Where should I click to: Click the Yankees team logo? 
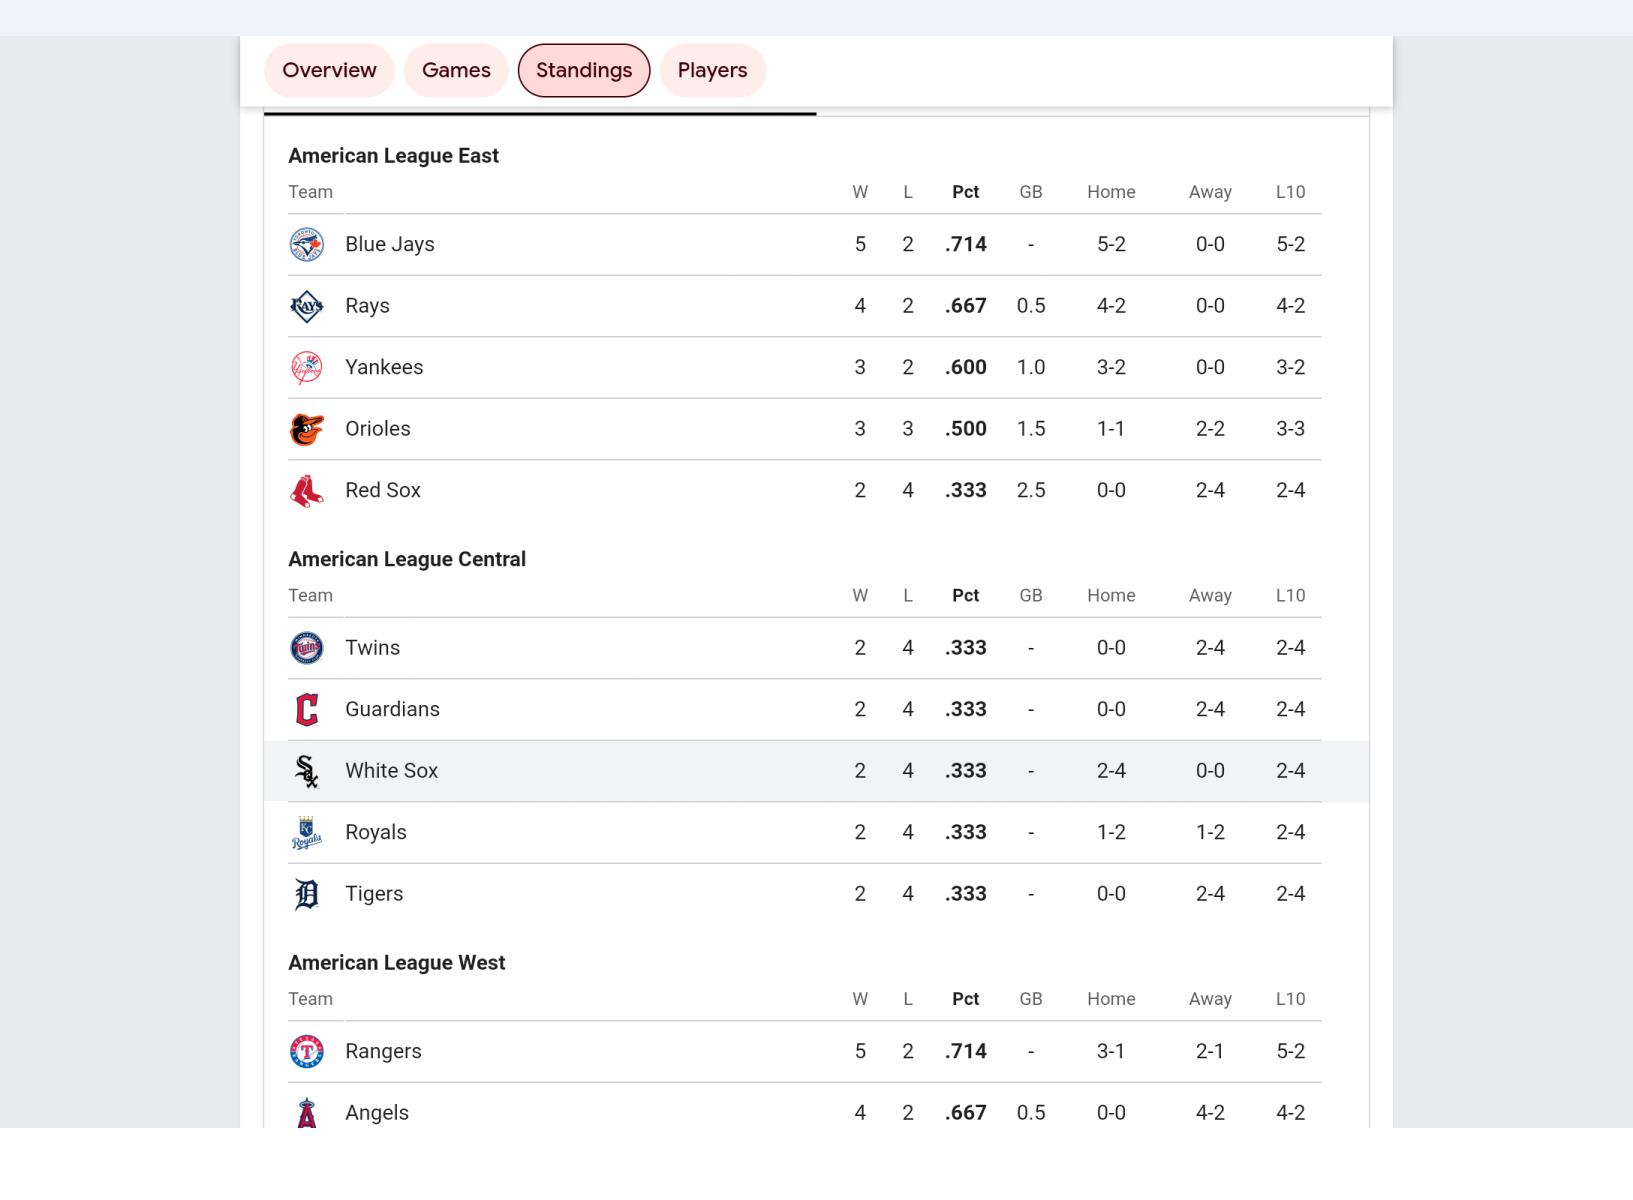(x=307, y=368)
